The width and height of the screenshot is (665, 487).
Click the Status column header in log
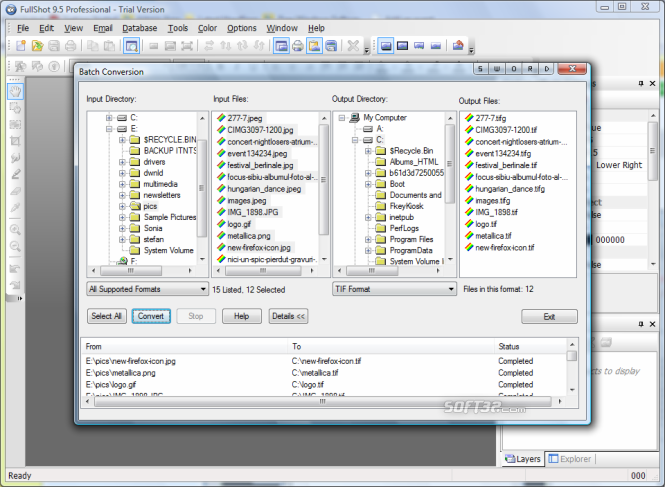coord(530,347)
